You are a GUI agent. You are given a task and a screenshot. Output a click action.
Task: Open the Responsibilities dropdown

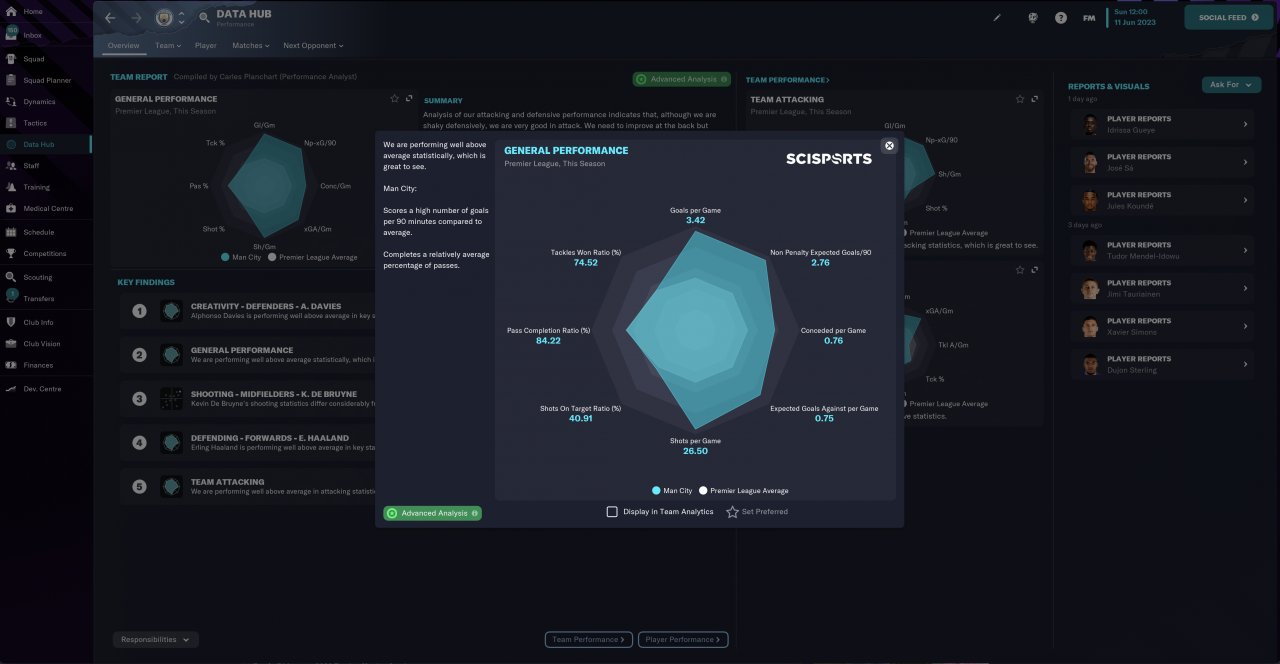coord(156,639)
